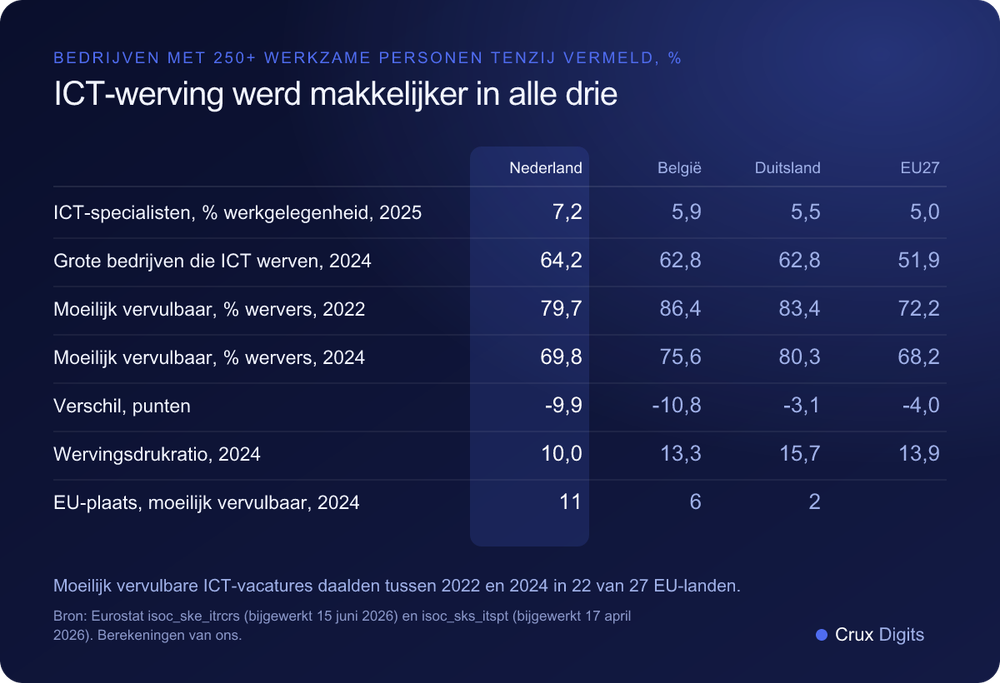Click EU27 Wervingsdrukratio value 13,9
Image resolution: width=1000 pixels, height=683 pixels.
click(x=919, y=453)
